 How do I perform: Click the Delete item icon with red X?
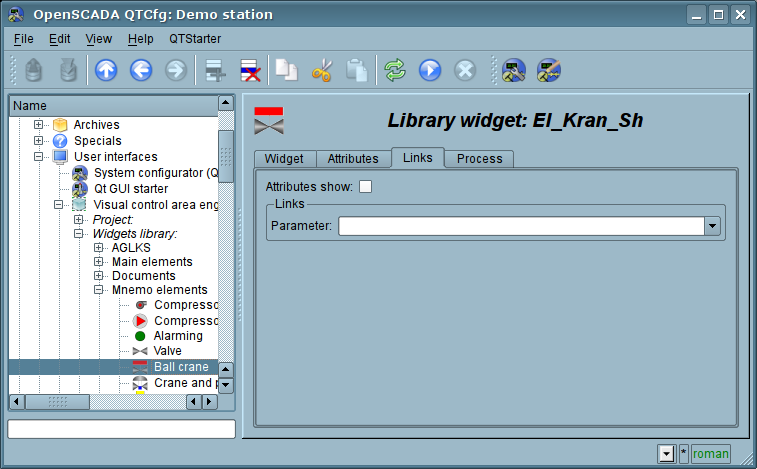tap(249, 70)
